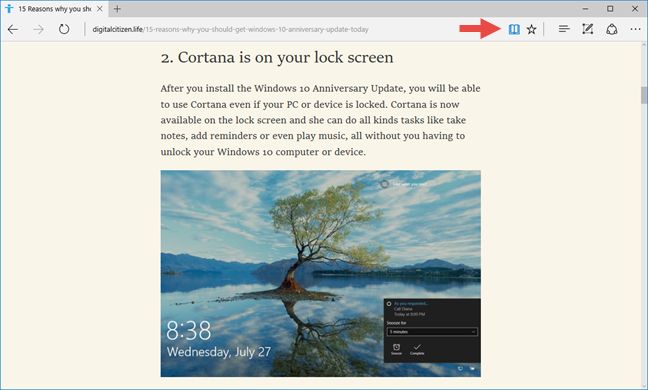
Task: Minimize the Edge browser window
Action: 586,9
